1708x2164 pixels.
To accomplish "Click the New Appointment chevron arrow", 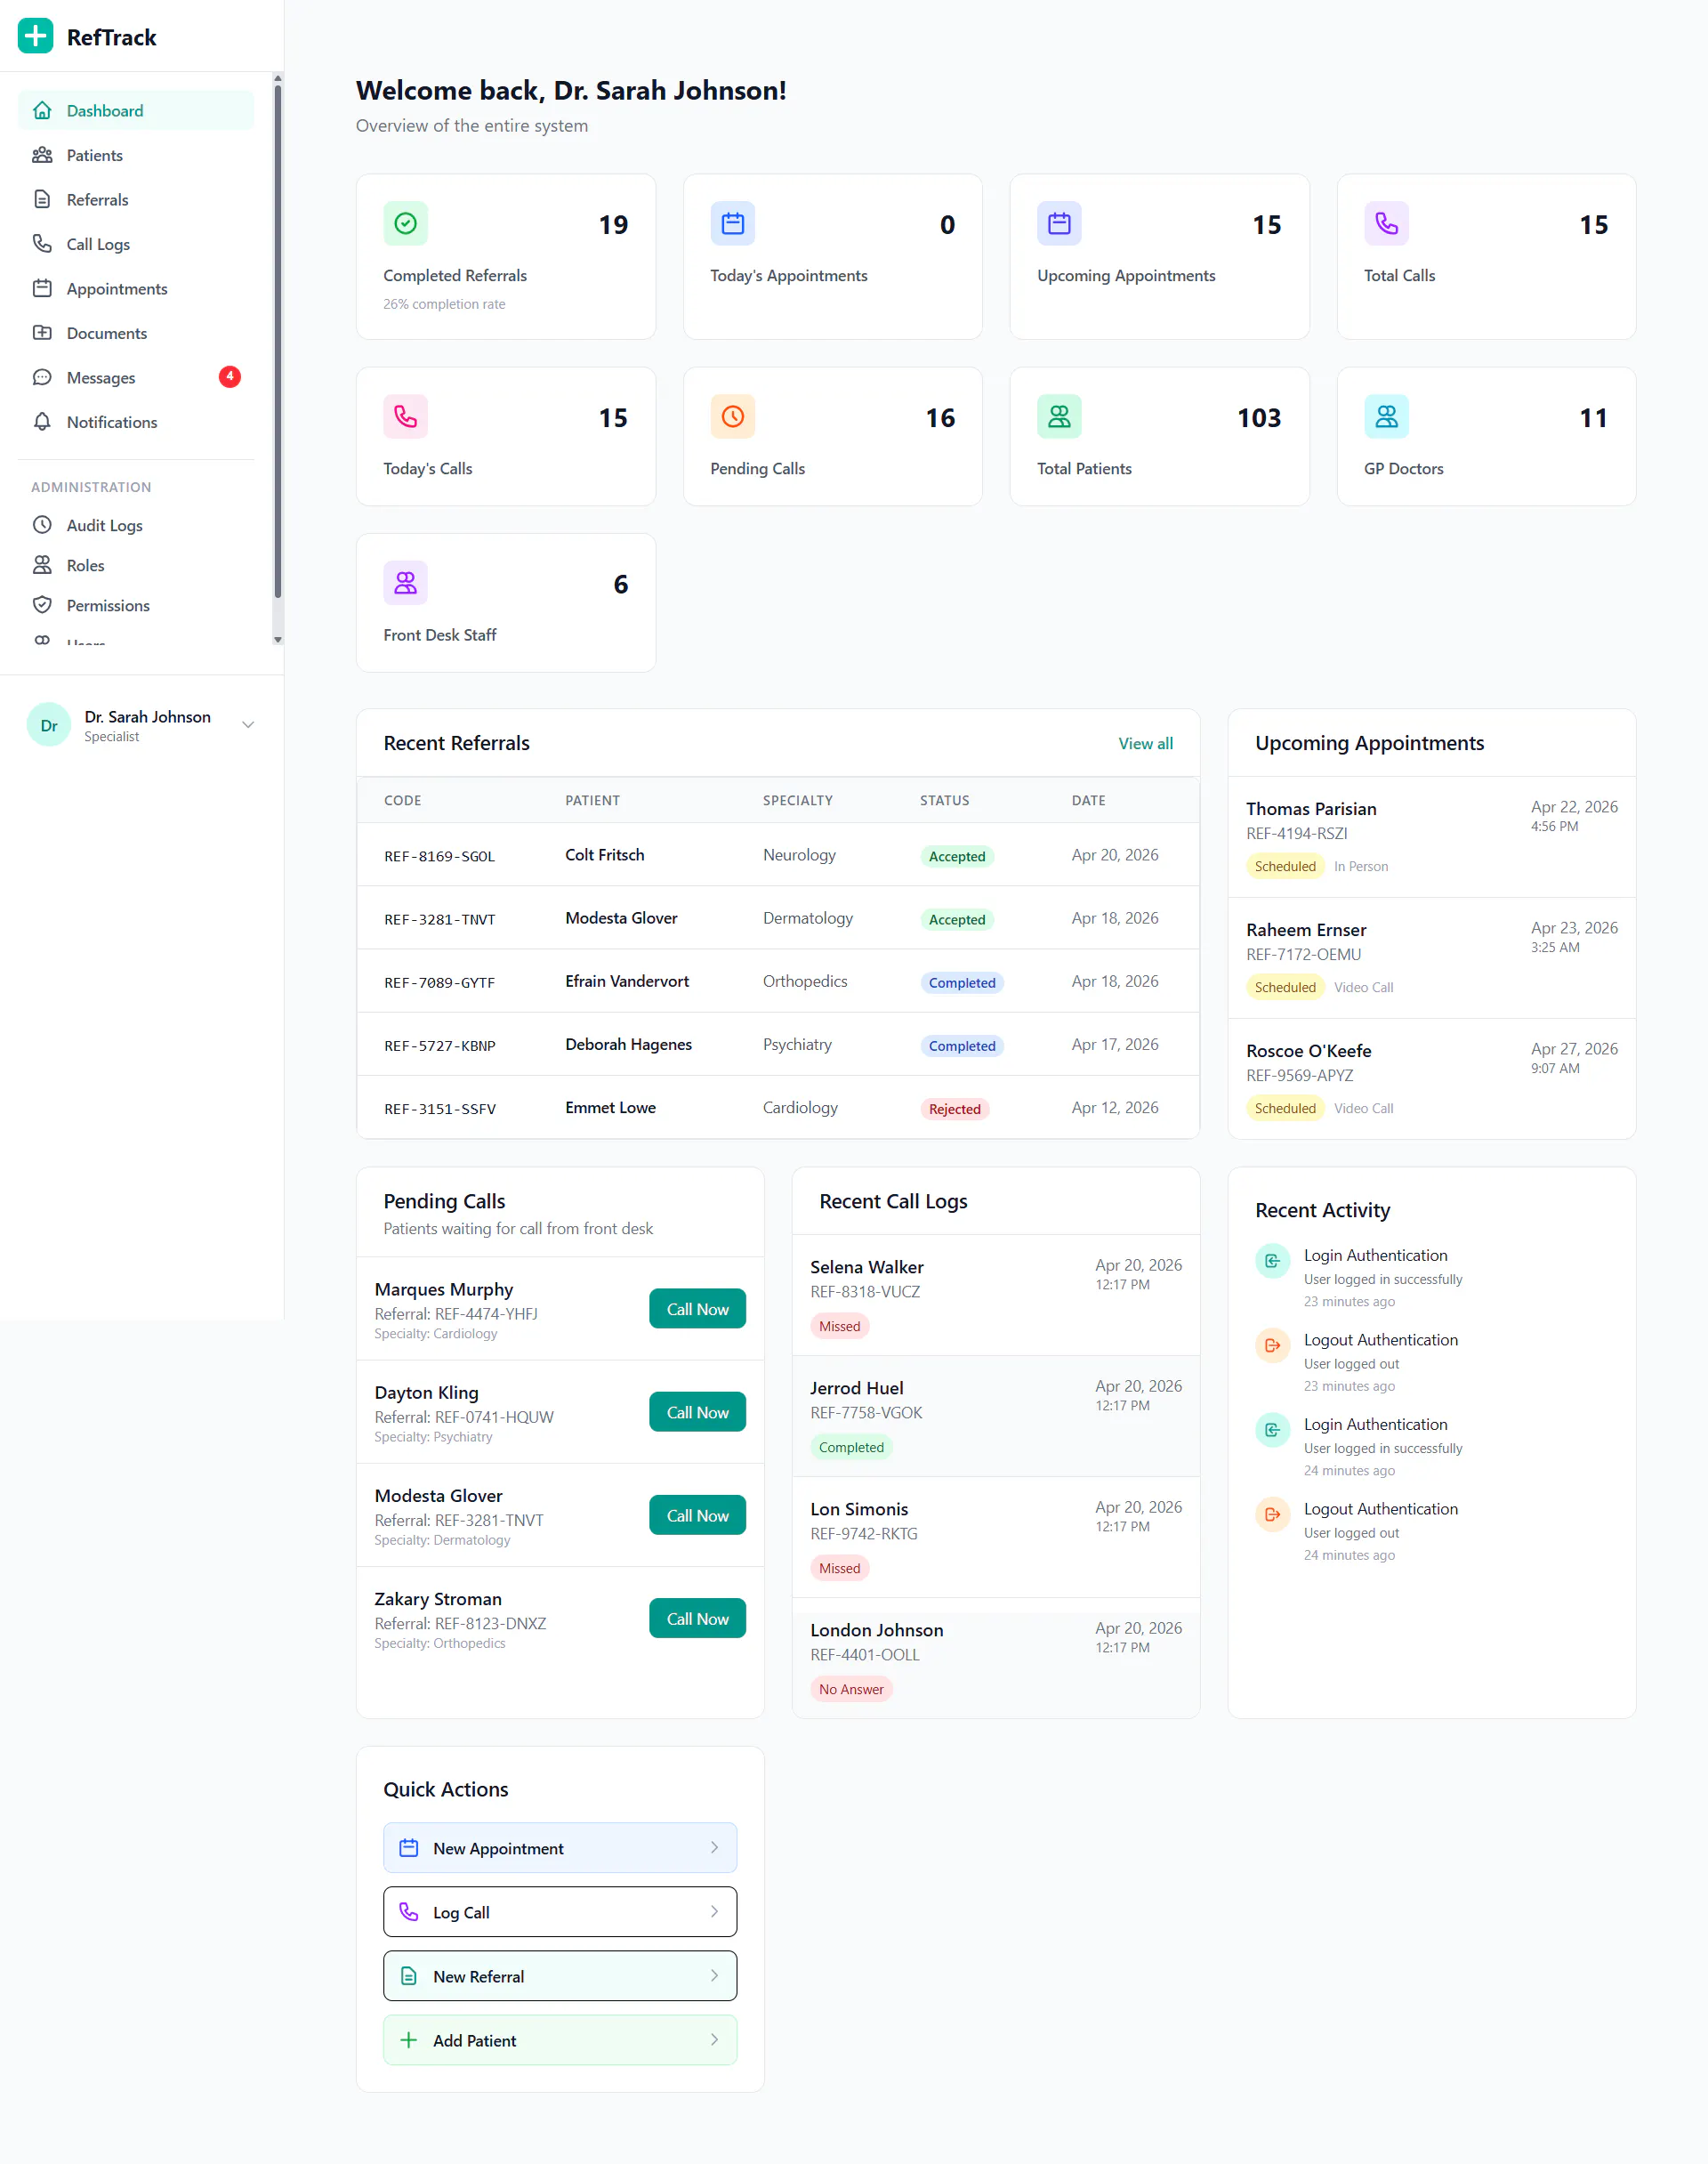I will pos(714,1847).
